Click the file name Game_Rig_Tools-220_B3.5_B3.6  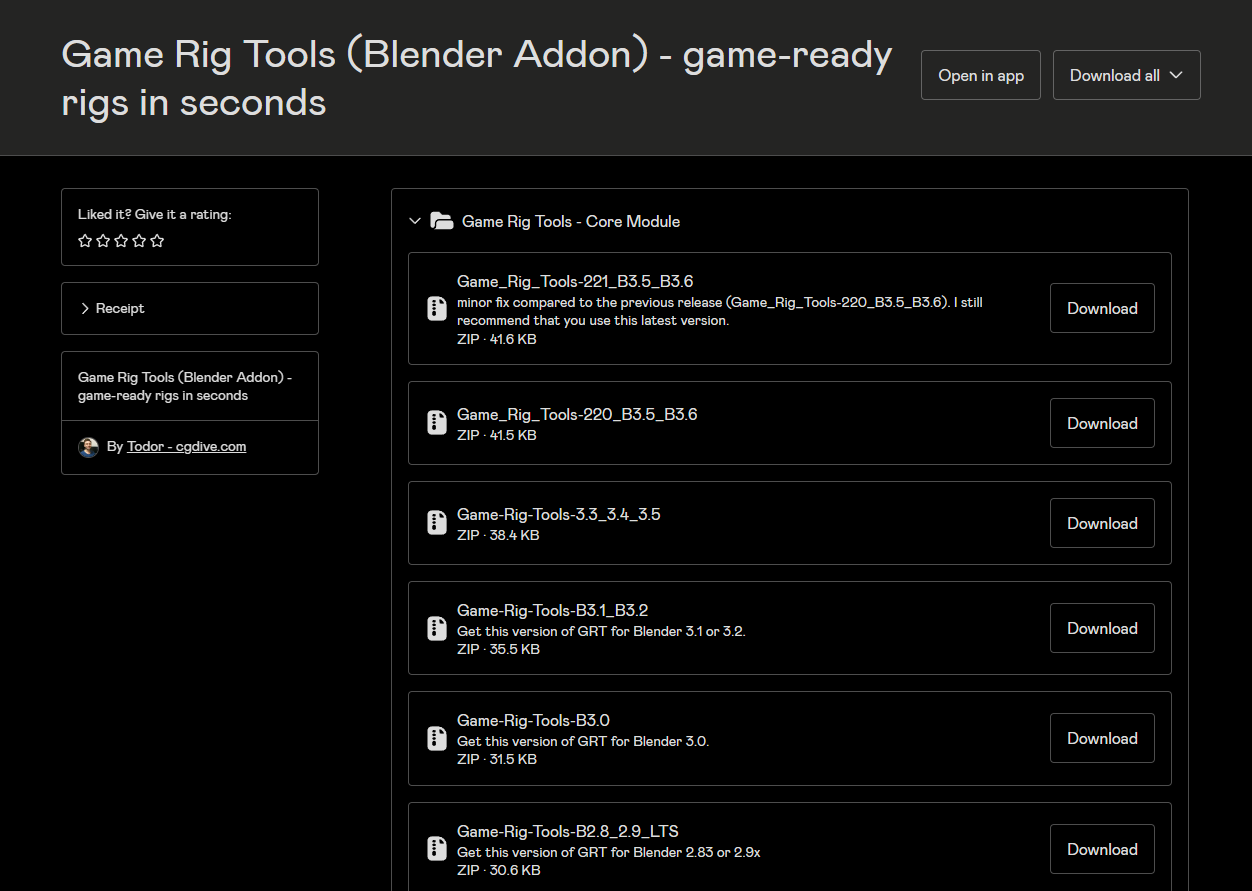click(x=577, y=414)
